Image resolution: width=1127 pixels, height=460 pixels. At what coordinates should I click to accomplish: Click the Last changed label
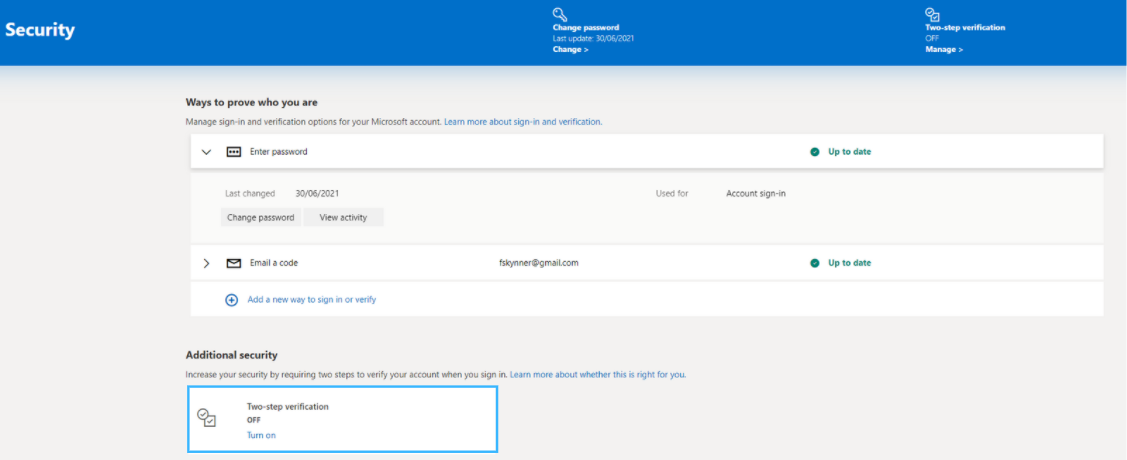(x=250, y=194)
